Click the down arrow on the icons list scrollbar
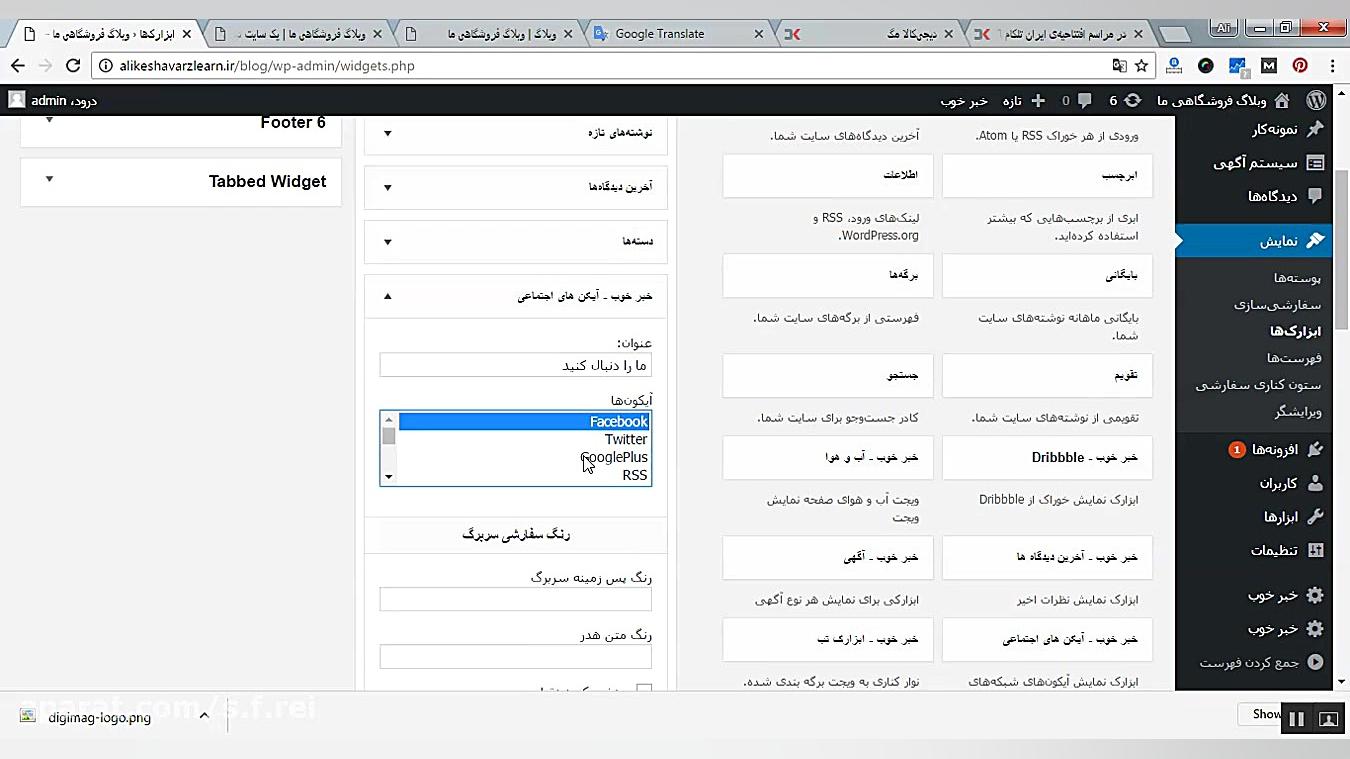This screenshot has height=759, width=1350. [388, 476]
